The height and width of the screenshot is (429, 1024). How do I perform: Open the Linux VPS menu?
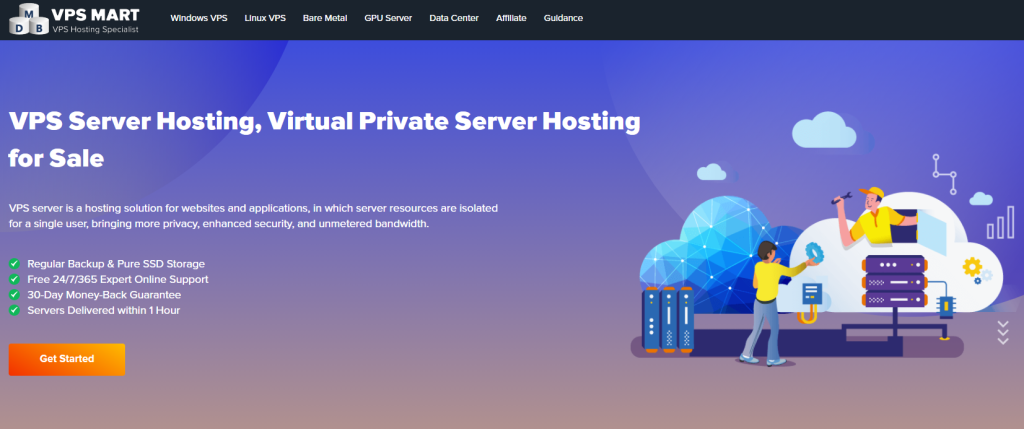point(265,18)
